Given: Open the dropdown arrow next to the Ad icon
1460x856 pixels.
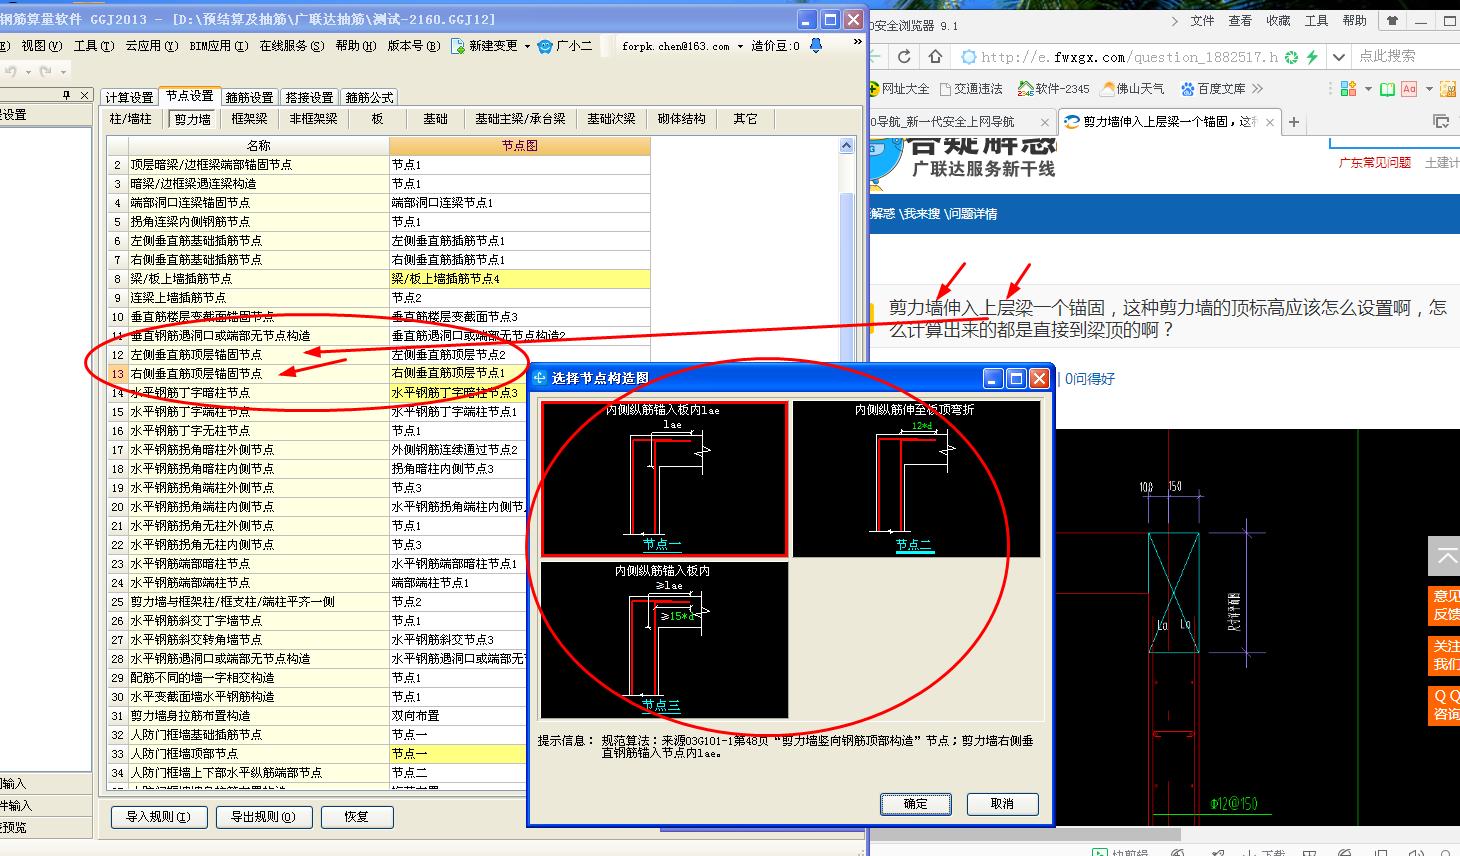Looking at the screenshot, I should pyautogui.click(x=1429, y=89).
